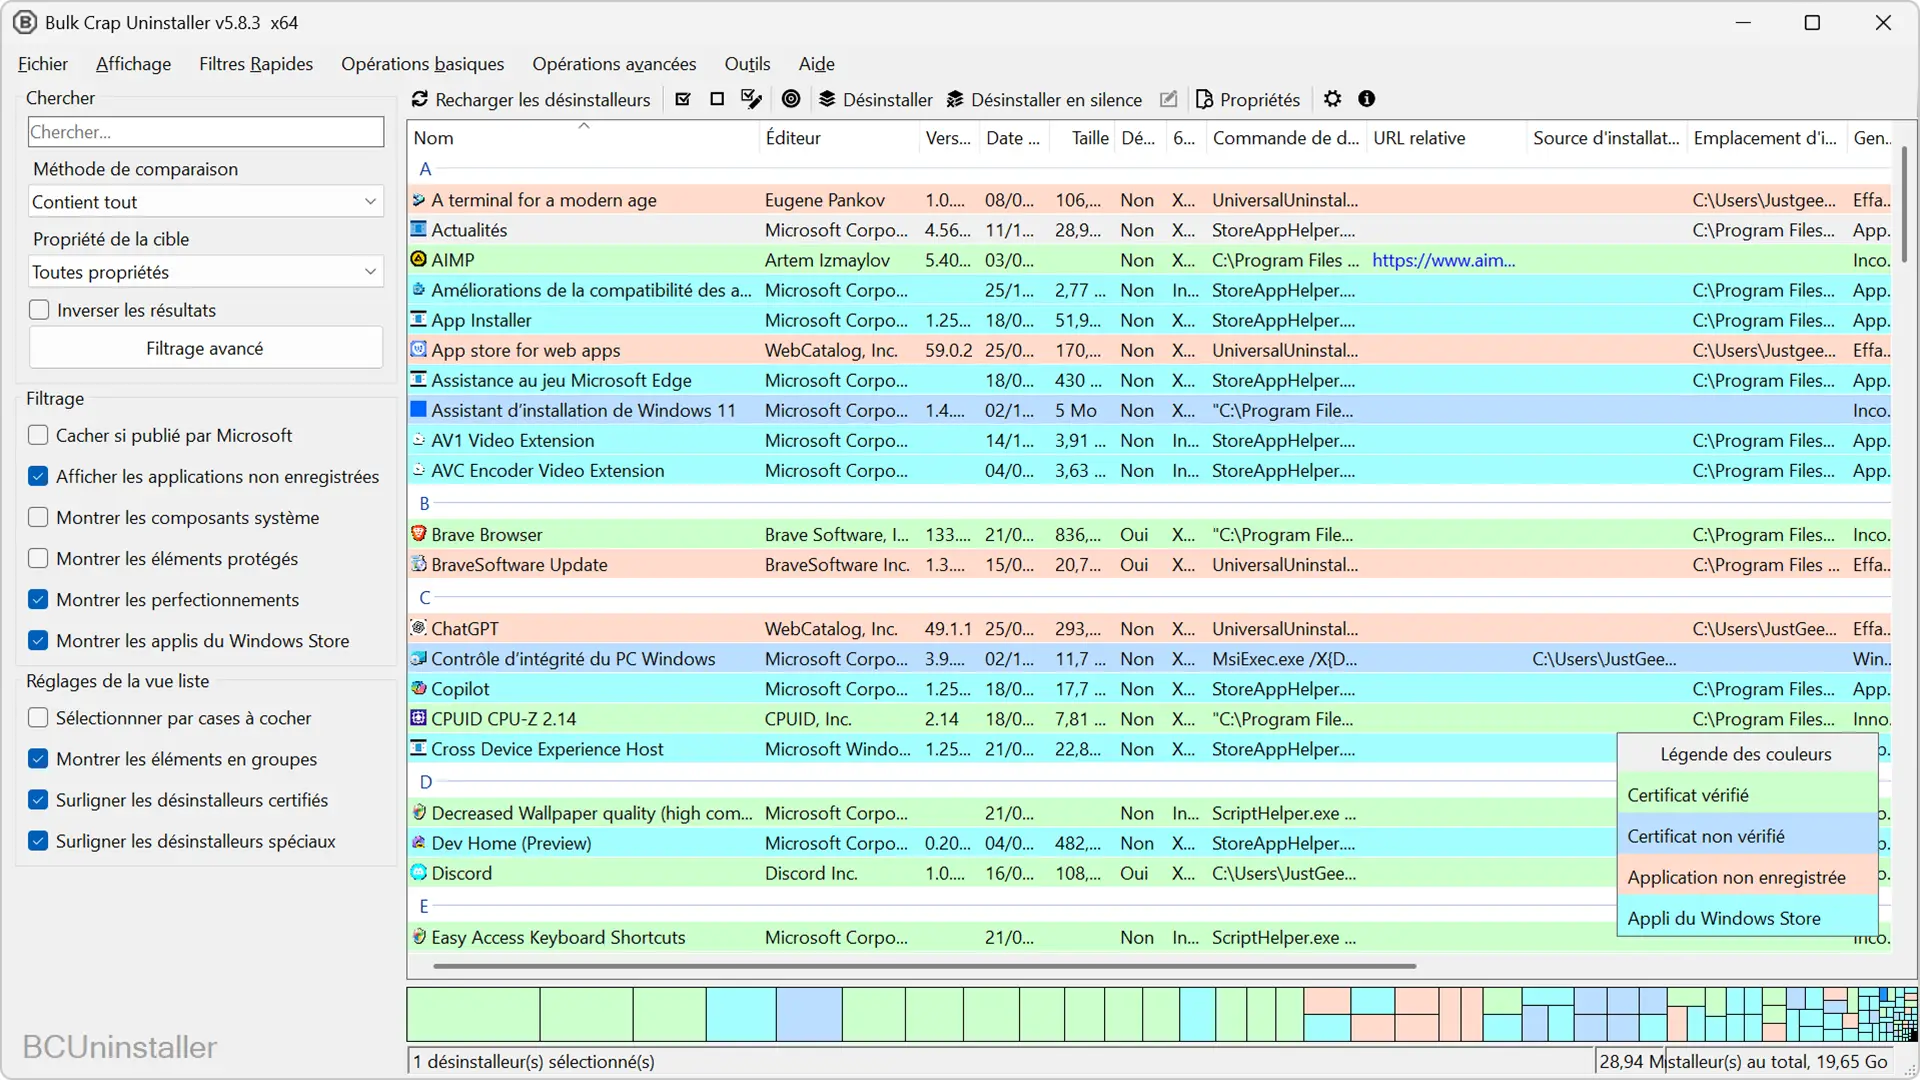Viewport: 1920px width, 1080px height.
Task: Open the Méthode de comparaison dropdown
Action: point(206,202)
